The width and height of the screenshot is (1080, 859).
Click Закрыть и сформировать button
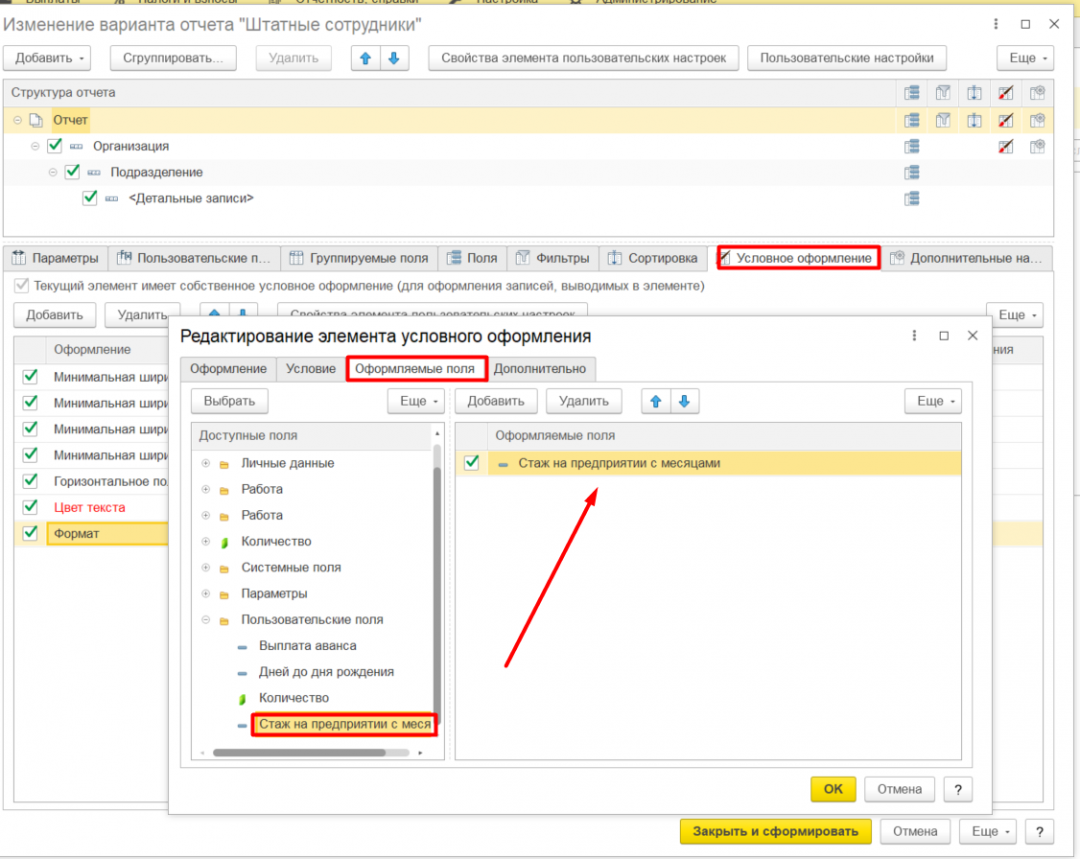pos(776,831)
